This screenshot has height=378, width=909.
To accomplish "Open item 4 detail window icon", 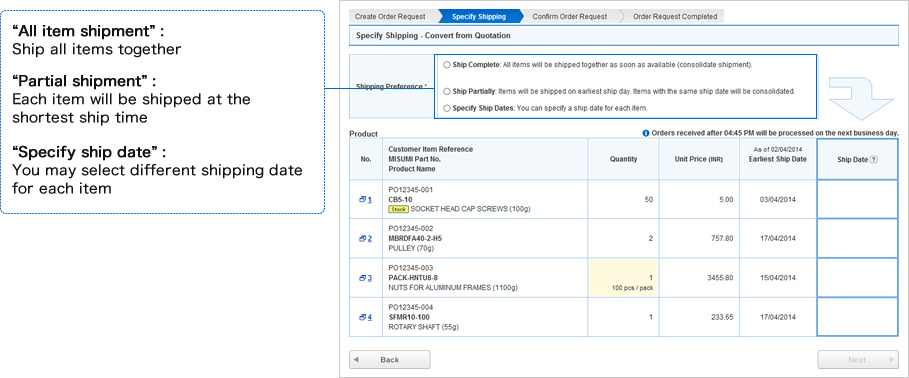I will pyautogui.click(x=362, y=317).
